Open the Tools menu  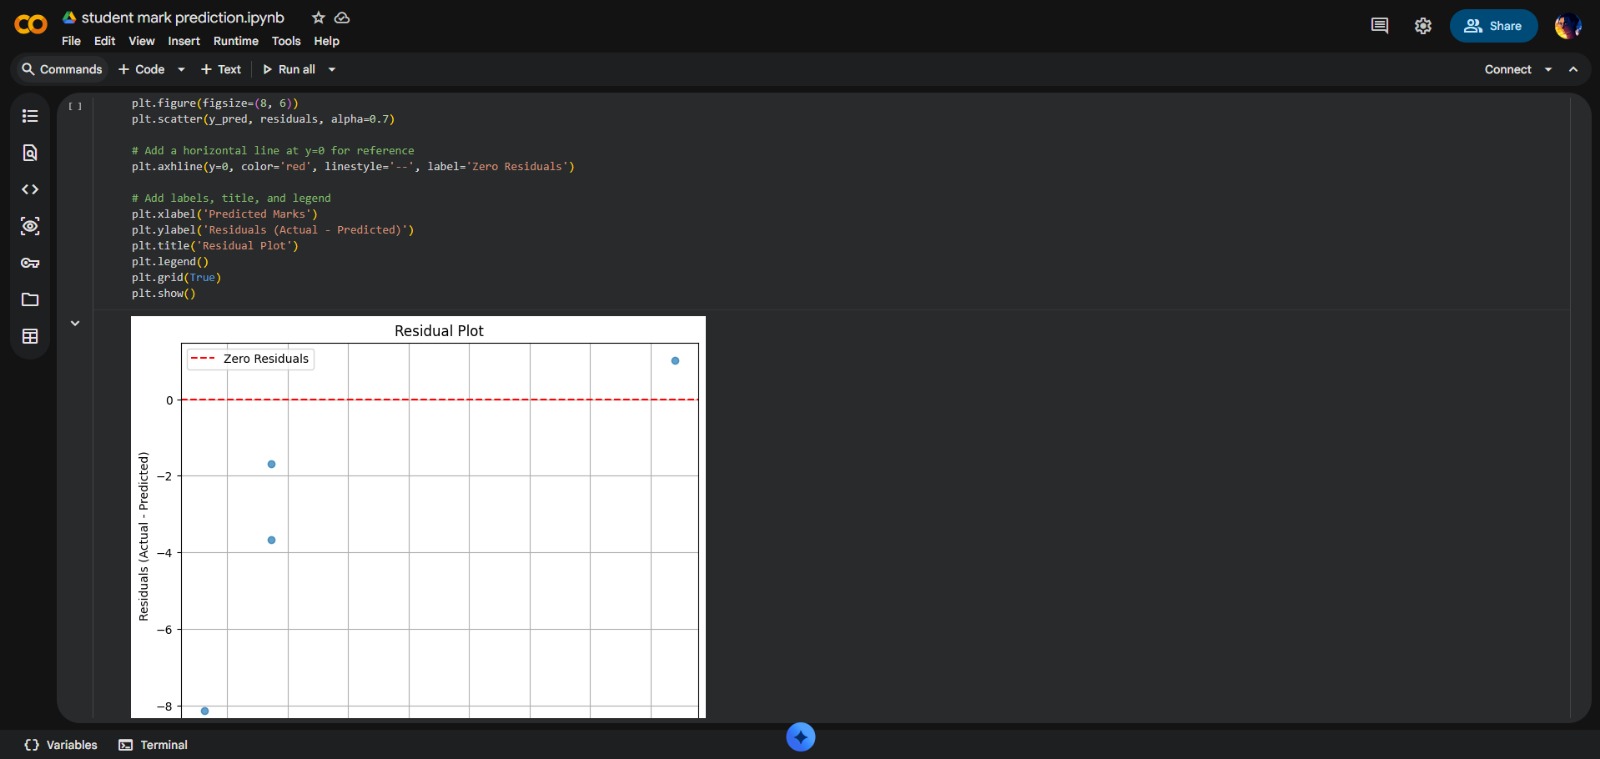click(x=286, y=41)
